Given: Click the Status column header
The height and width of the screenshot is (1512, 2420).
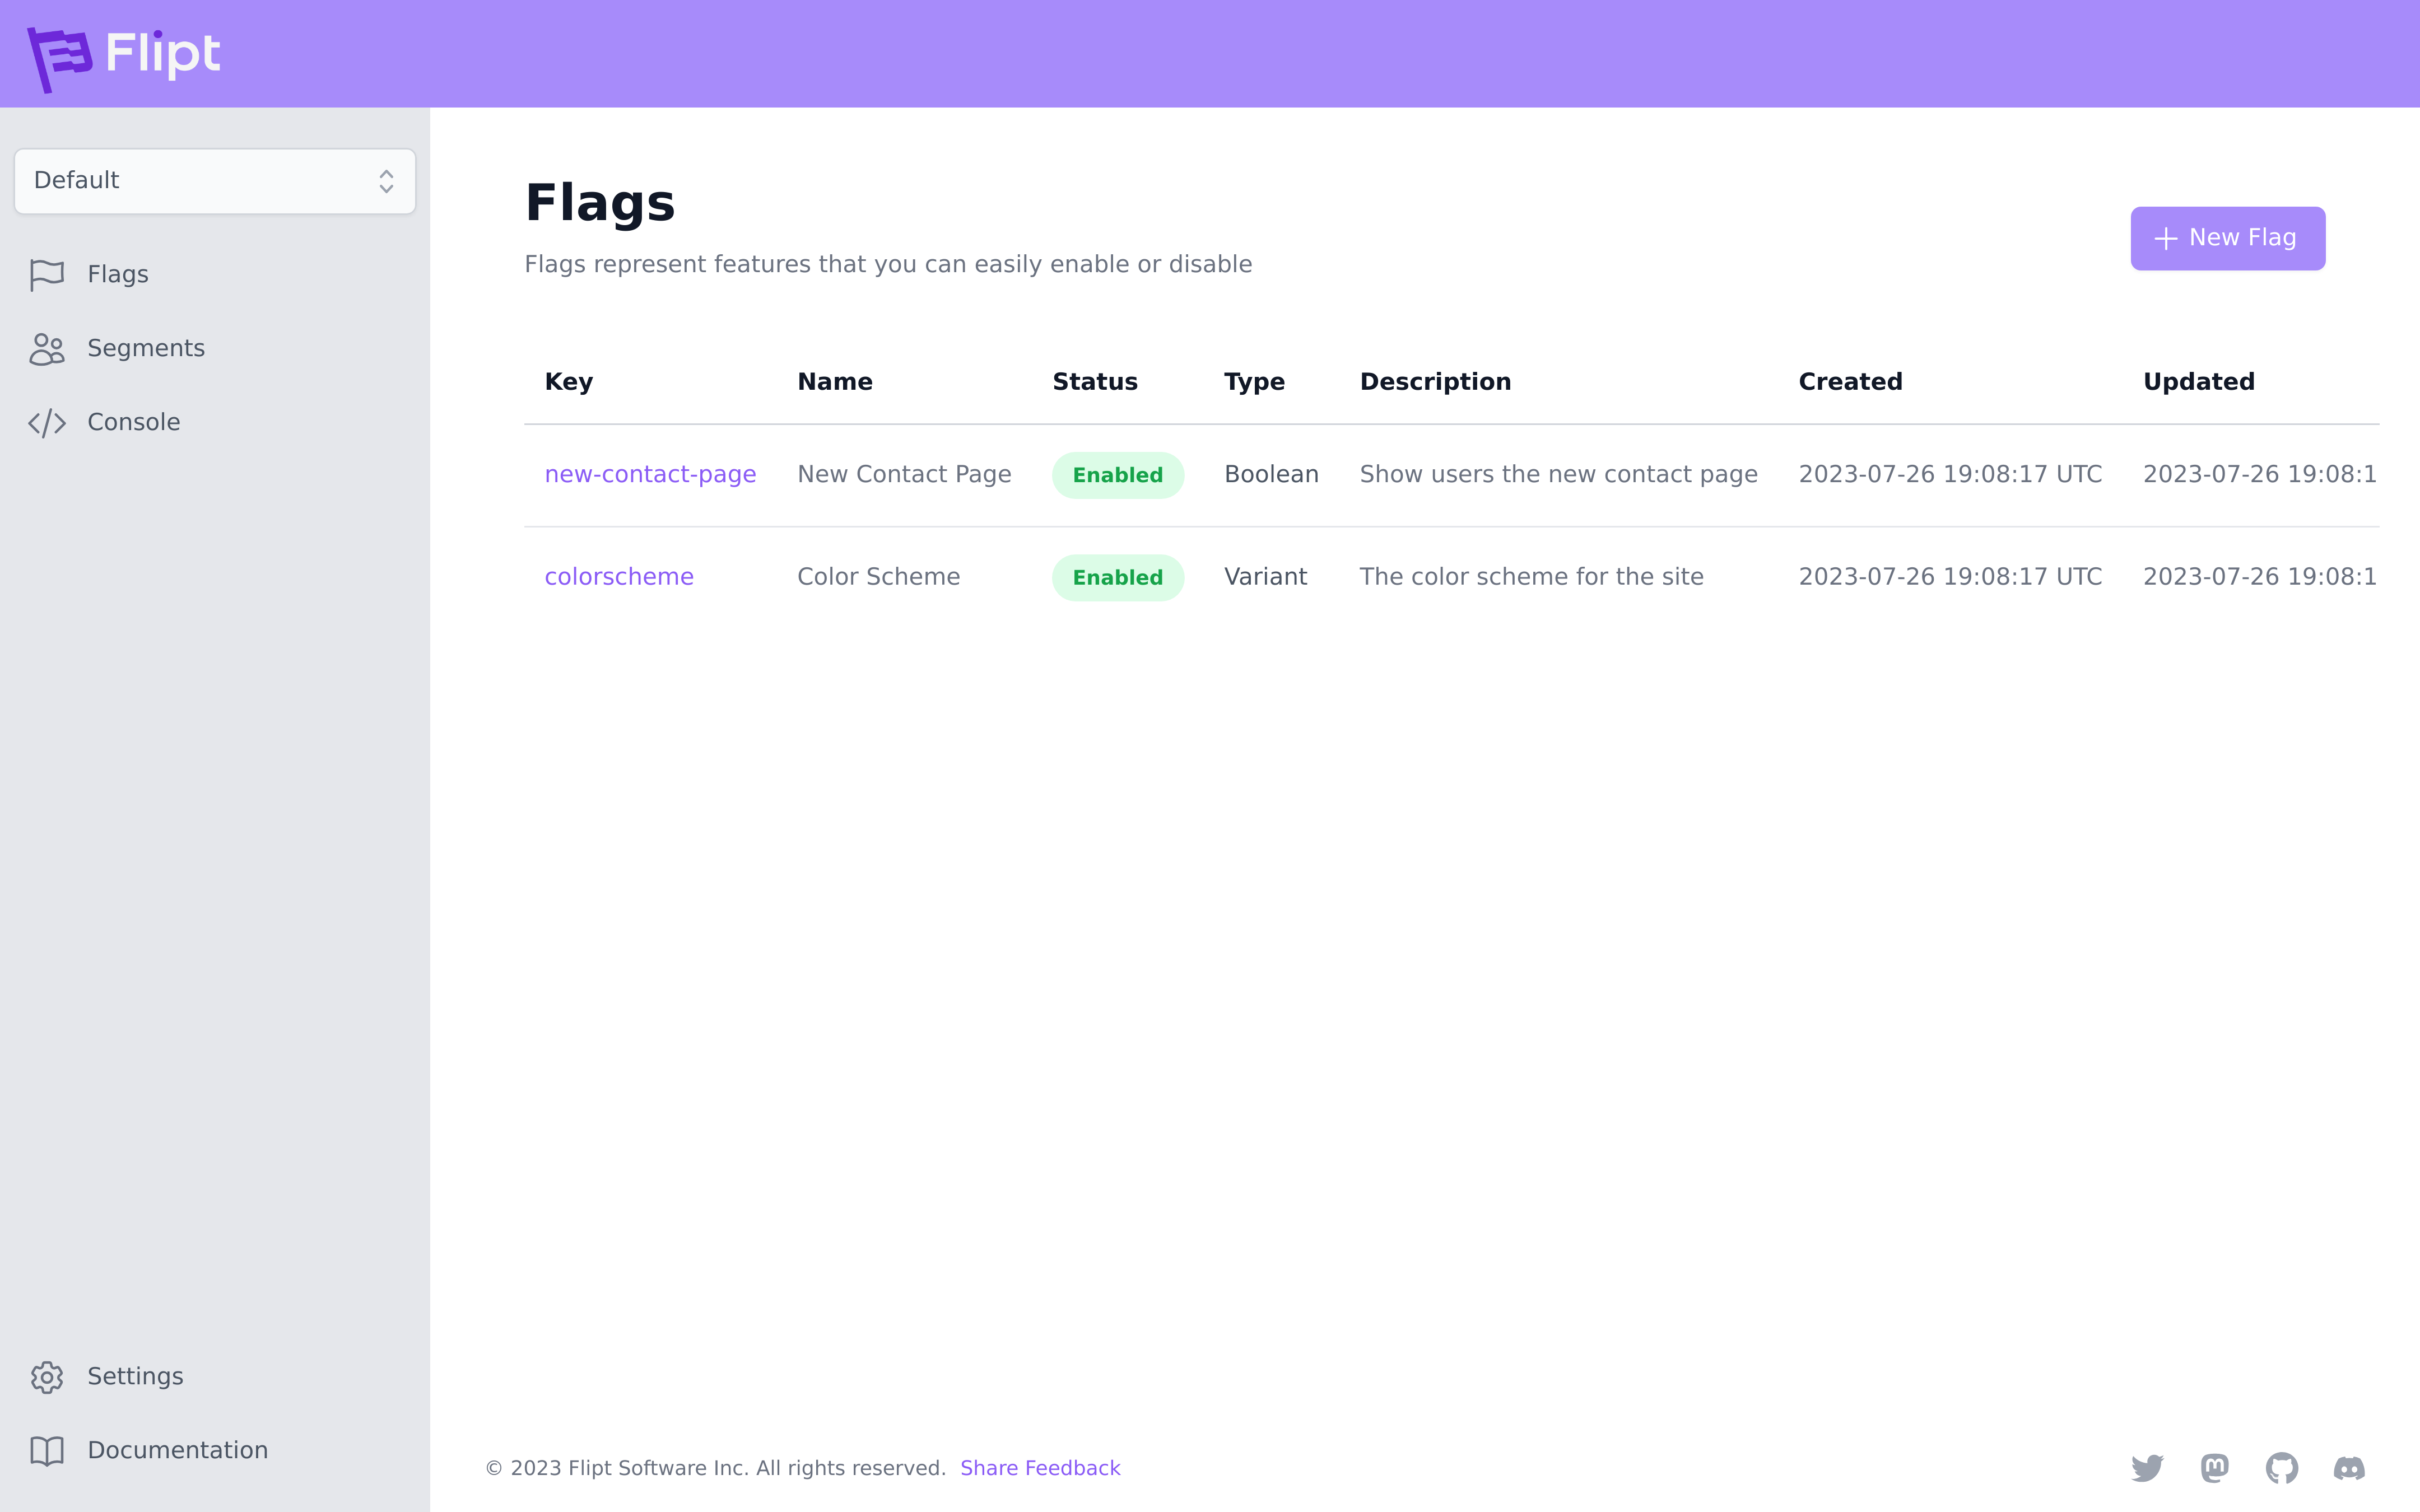Looking at the screenshot, I should 1095,382.
